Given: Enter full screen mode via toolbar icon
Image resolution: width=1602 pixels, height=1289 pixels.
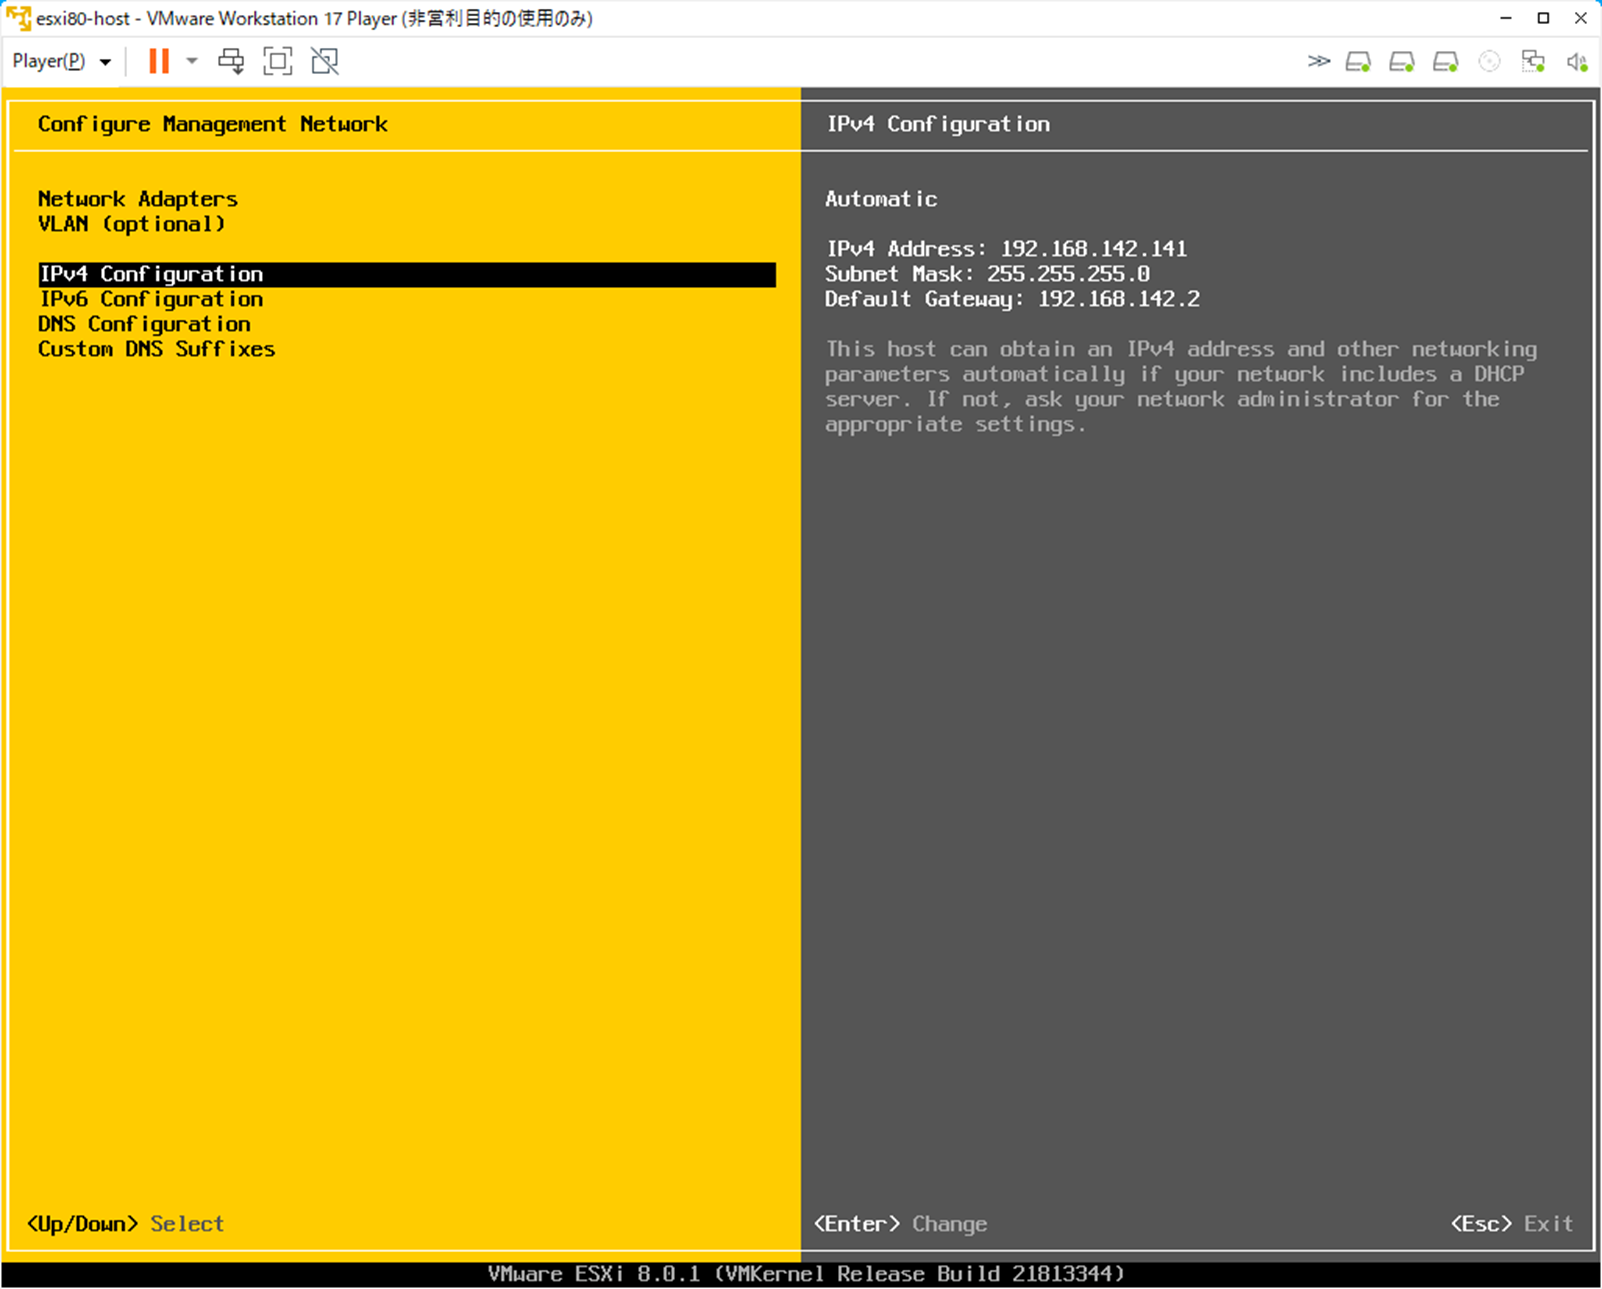Looking at the screenshot, I should [x=278, y=61].
